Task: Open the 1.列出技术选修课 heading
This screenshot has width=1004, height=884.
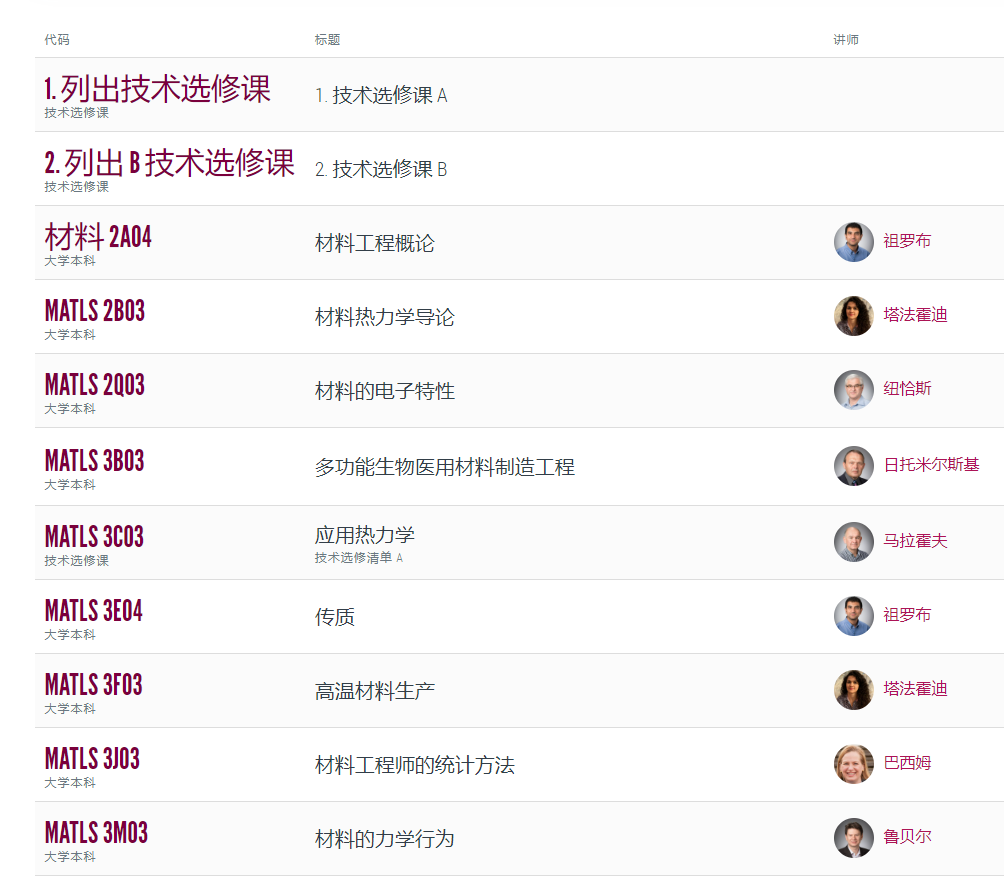Action: tap(157, 89)
